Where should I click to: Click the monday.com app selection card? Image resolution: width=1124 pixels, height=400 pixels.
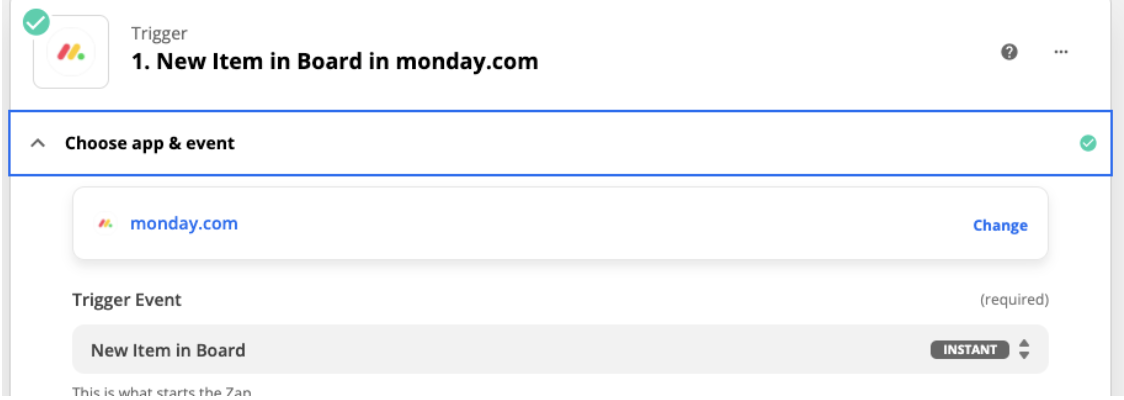pyautogui.click(x=561, y=224)
